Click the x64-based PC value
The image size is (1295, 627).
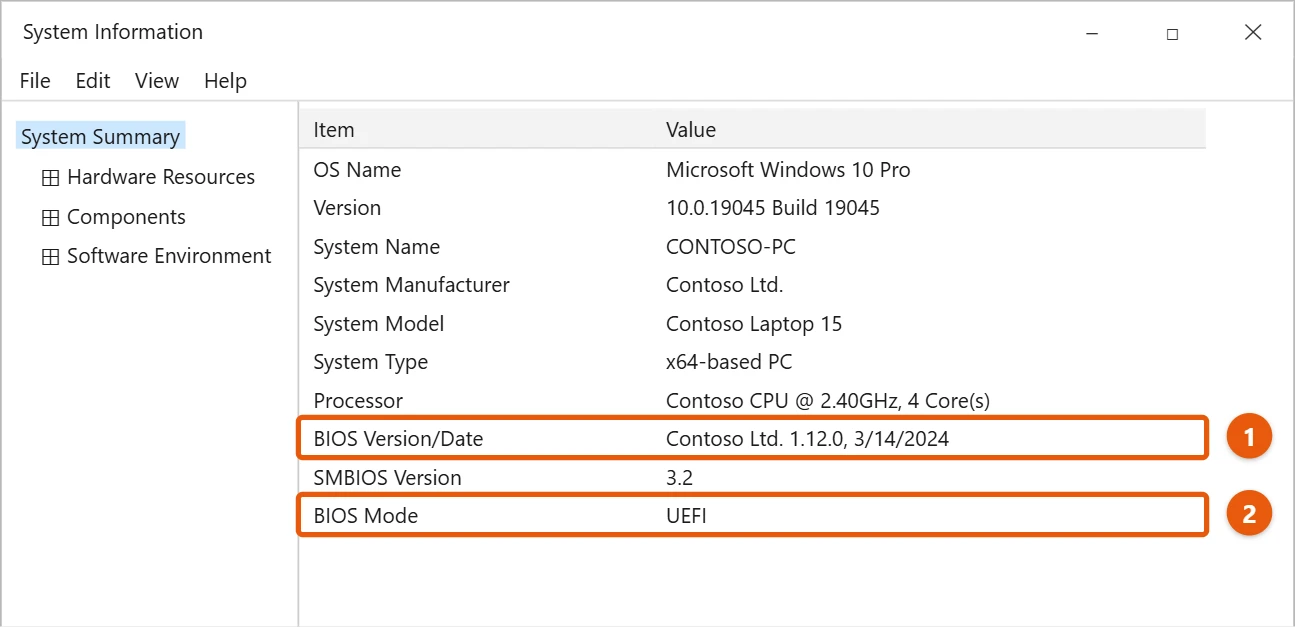point(729,362)
